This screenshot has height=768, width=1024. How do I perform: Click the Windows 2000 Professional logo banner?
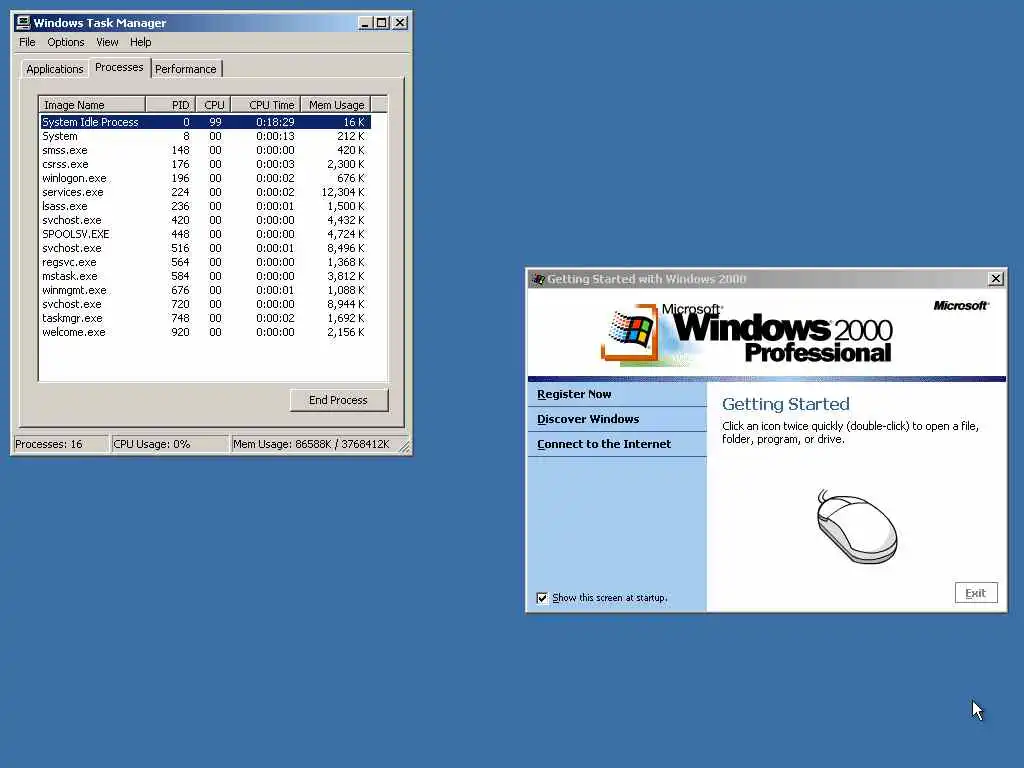[746, 334]
